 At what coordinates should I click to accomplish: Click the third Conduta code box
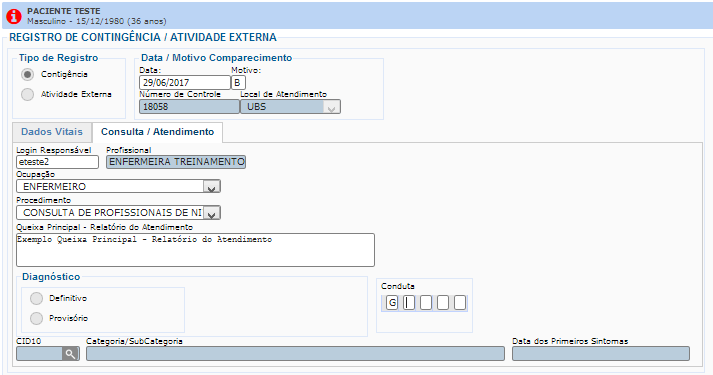point(426,303)
